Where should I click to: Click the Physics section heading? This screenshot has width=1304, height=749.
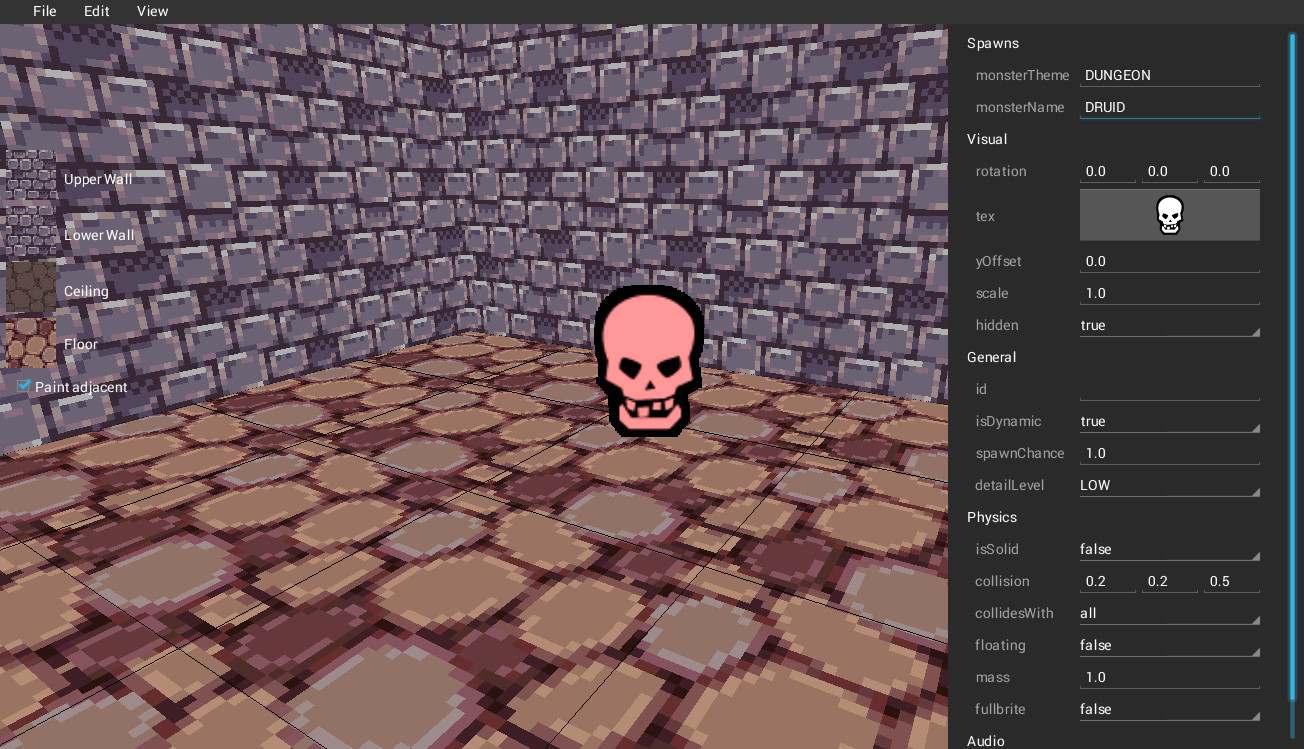992,517
